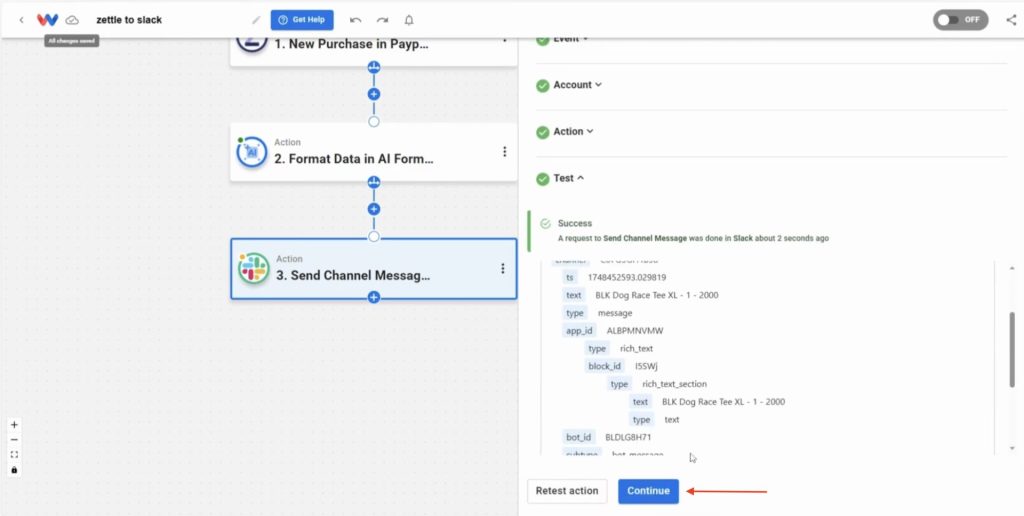
Task: Click Get Help button
Action: (x=302, y=20)
